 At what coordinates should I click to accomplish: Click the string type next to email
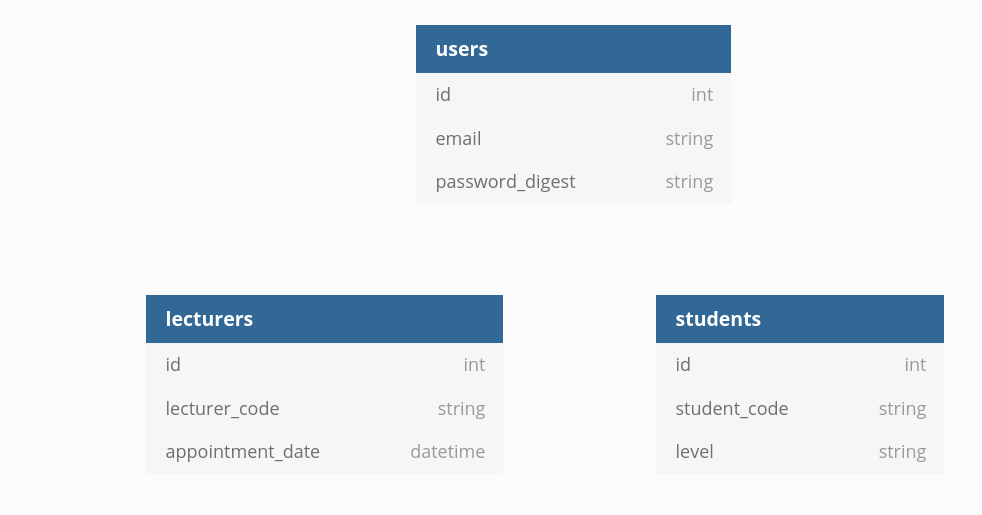click(x=690, y=139)
